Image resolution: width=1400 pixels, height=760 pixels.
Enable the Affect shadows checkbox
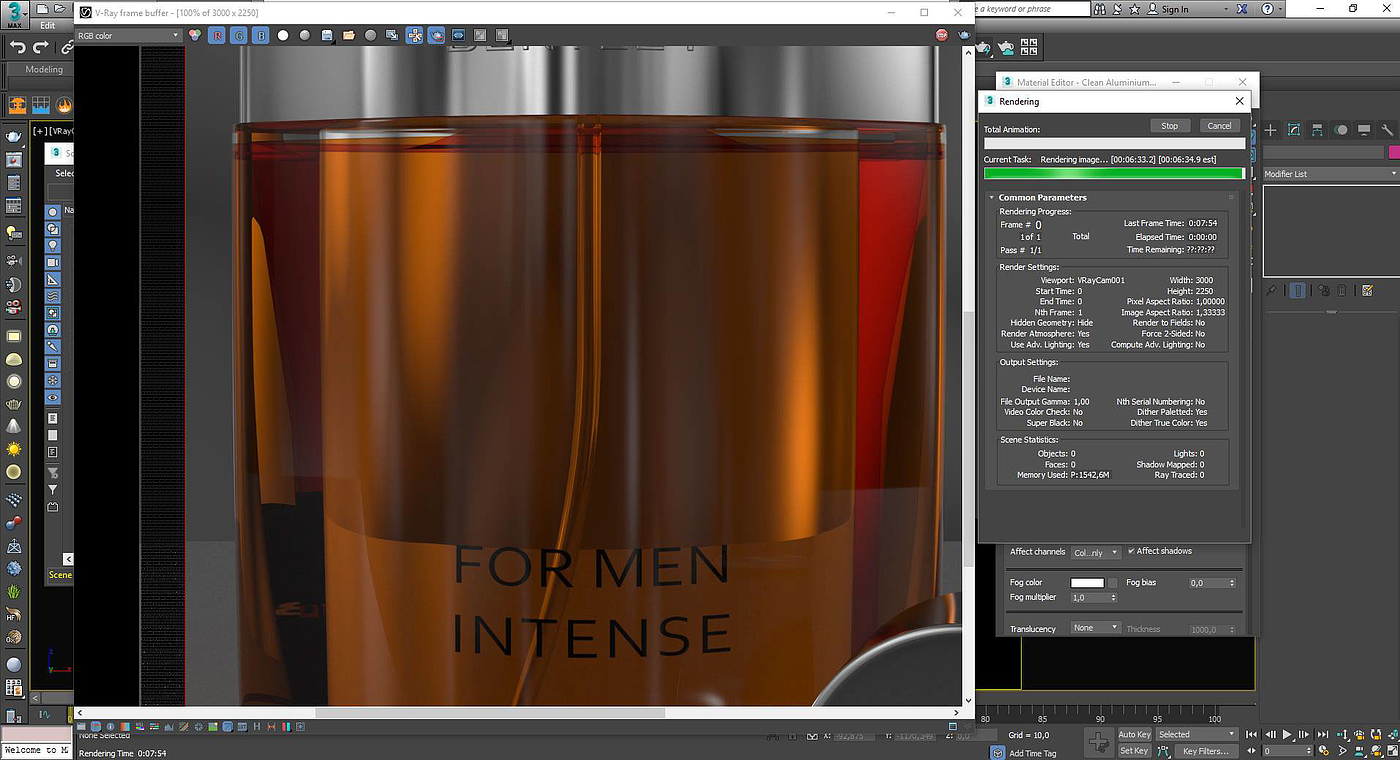pyautogui.click(x=1131, y=551)
